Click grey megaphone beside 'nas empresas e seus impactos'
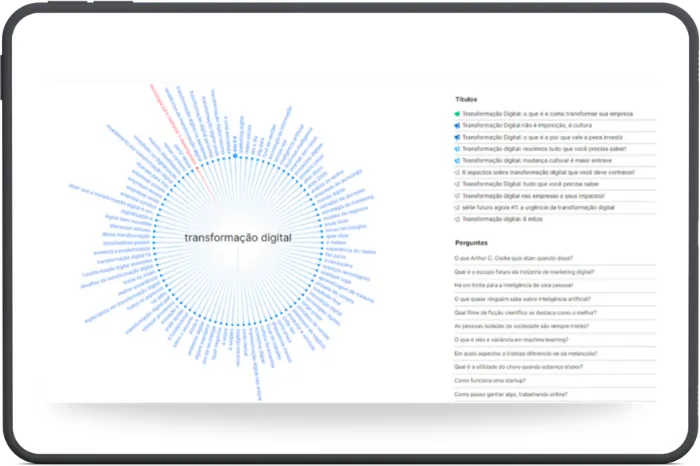Viewport: 700px width, 466px height. [x=457, y=196]
